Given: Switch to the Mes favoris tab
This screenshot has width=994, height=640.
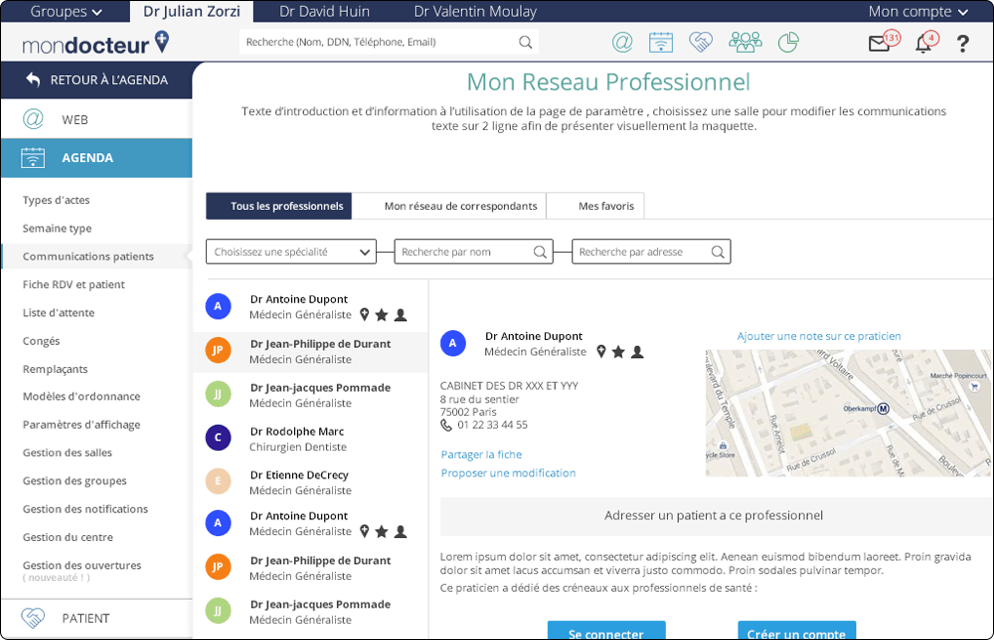Looking at the screenshot, I should [x=605, y=206].
